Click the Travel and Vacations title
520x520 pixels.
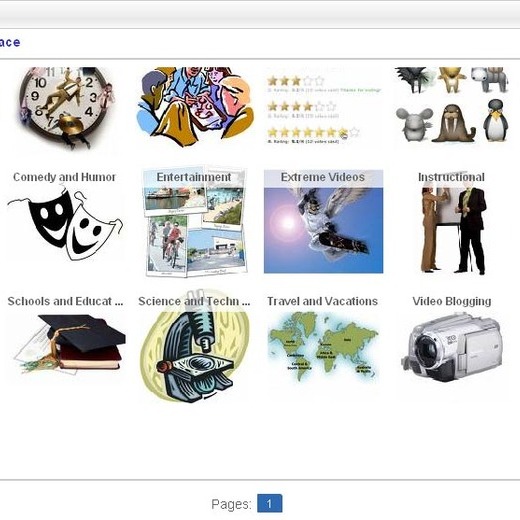[322, 301]
